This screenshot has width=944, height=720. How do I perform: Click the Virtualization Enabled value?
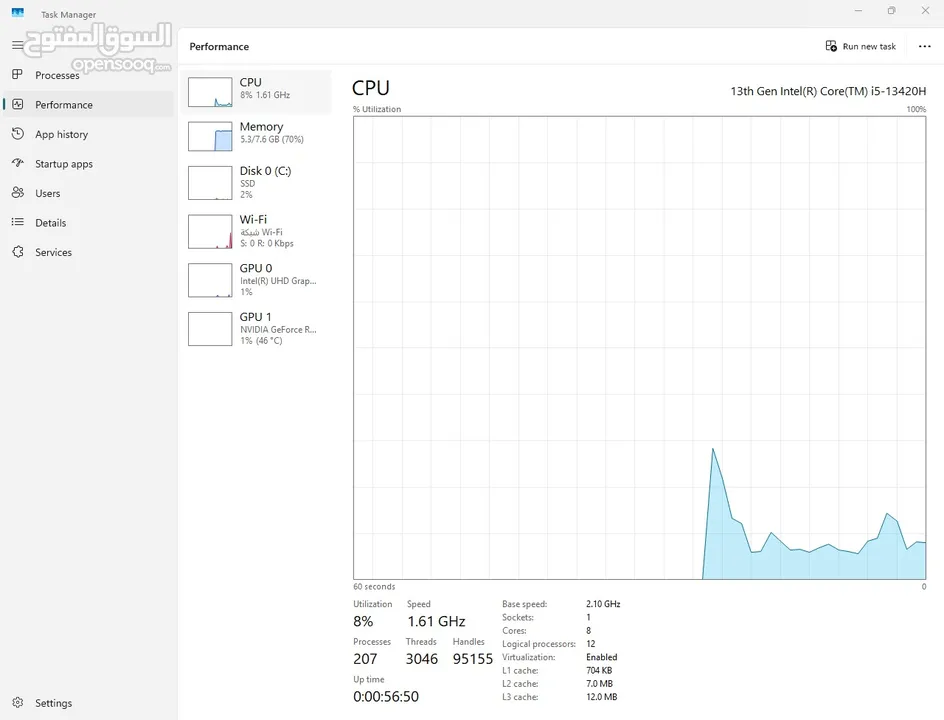pyautogui.click(x=601, y=657)
